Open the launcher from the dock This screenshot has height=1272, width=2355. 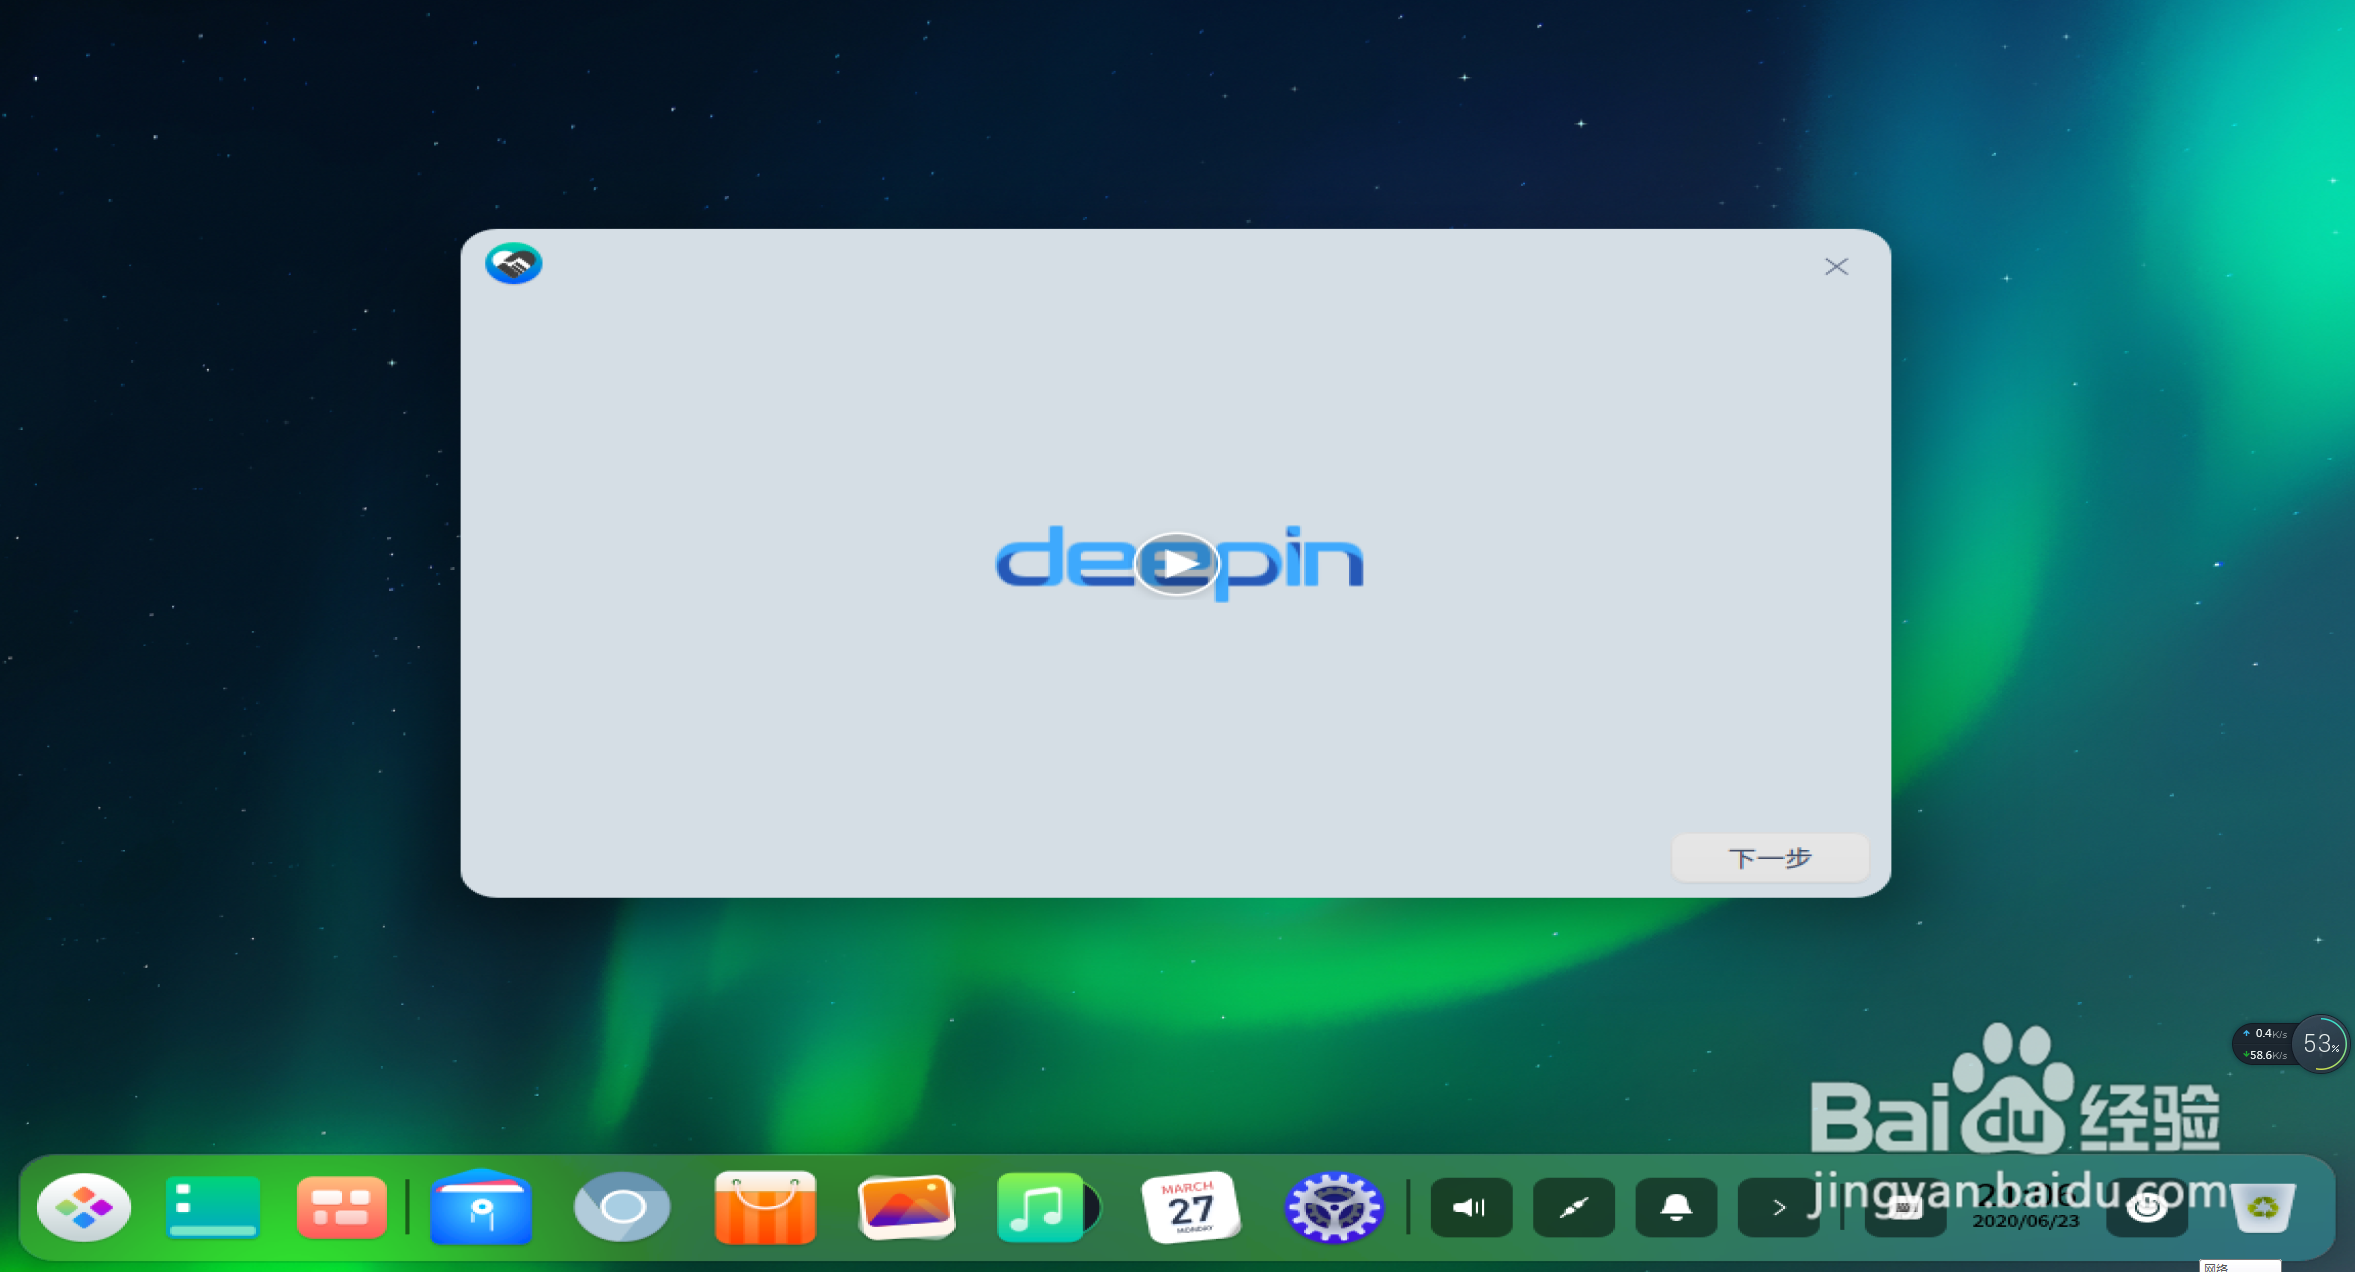(x=84, y=1207)
